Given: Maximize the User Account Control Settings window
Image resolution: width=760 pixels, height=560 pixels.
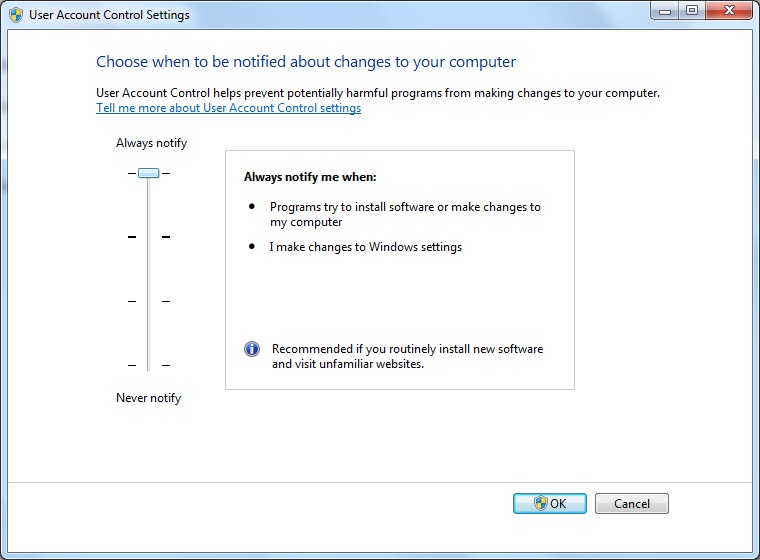Looking at the screenshot, I should click(x=692, y=11).
